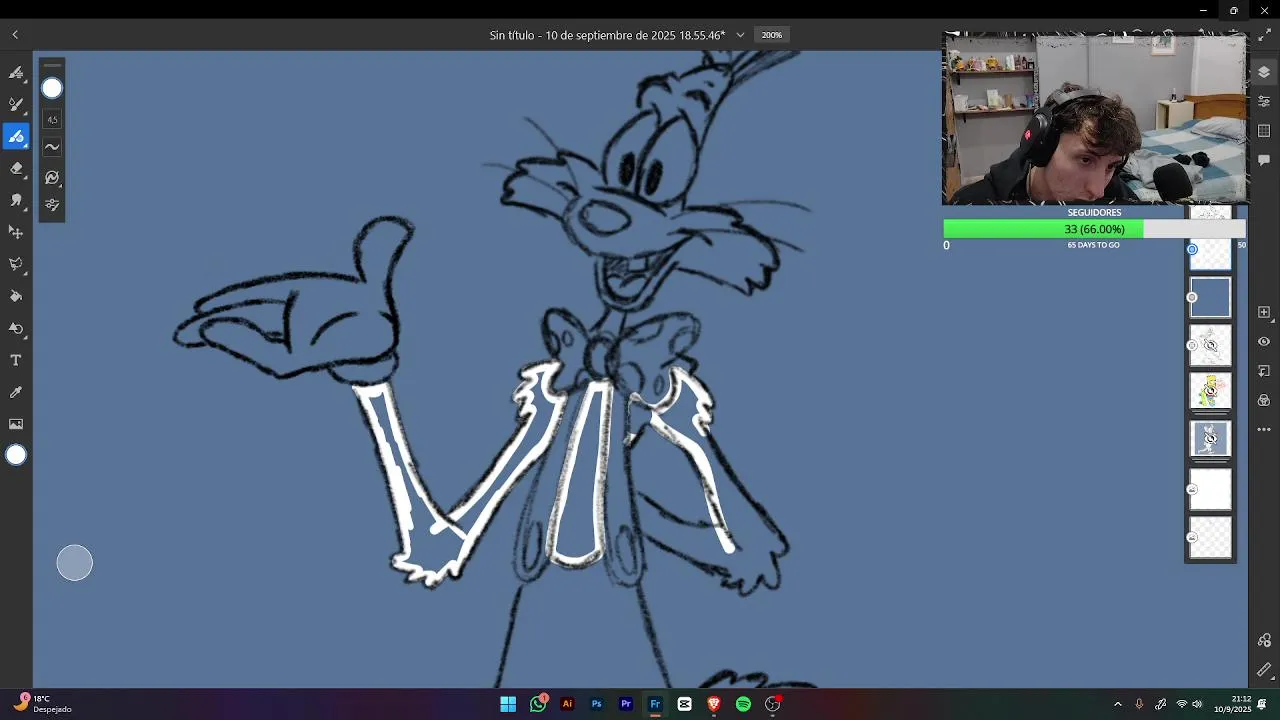
Task: Select the Text tool
Action: point(16,360)
